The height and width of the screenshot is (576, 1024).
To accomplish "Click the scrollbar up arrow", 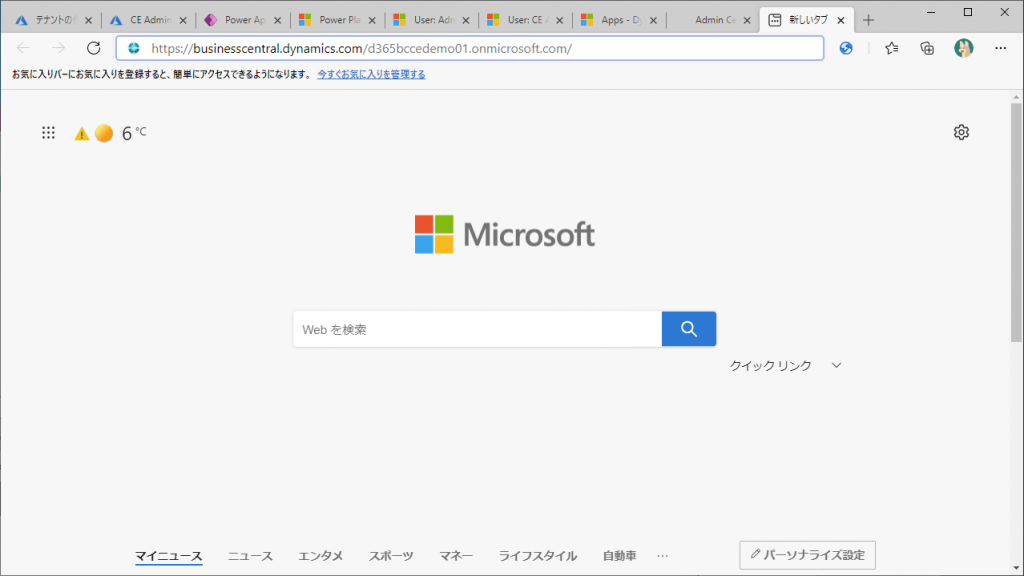I will (1016, 97).
